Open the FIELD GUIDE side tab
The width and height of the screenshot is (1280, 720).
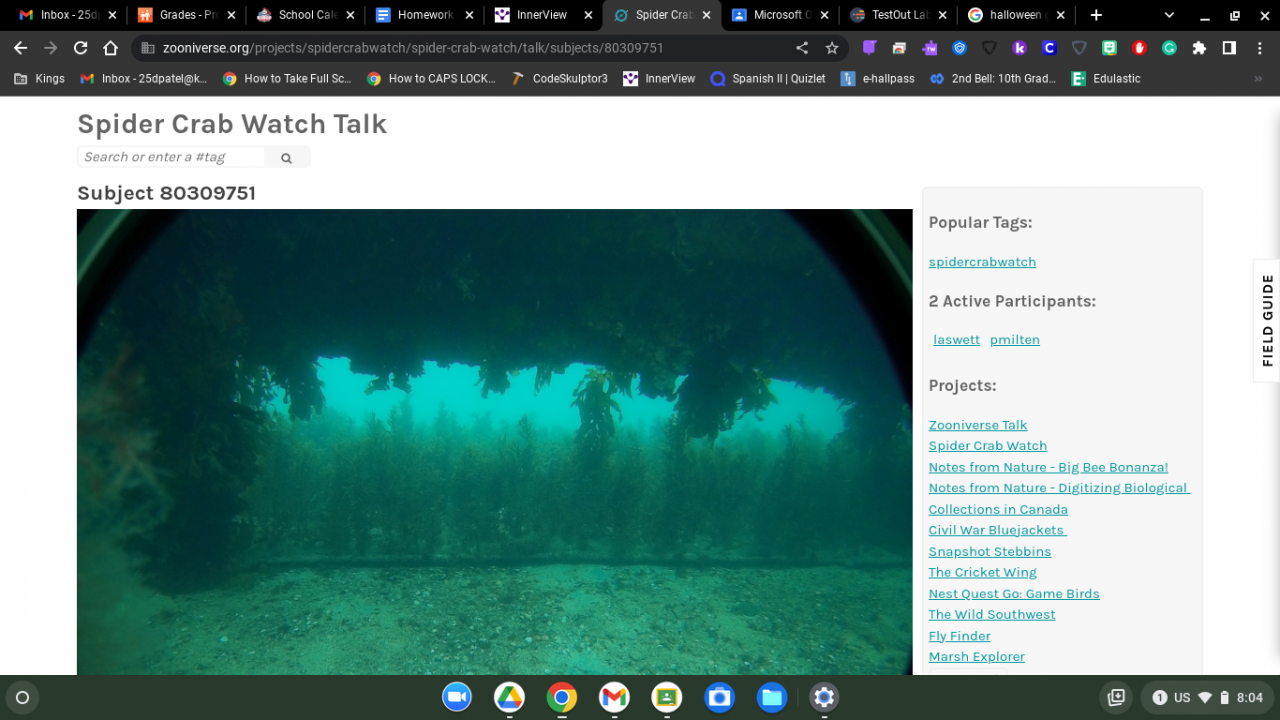(x=1267, y=320)
